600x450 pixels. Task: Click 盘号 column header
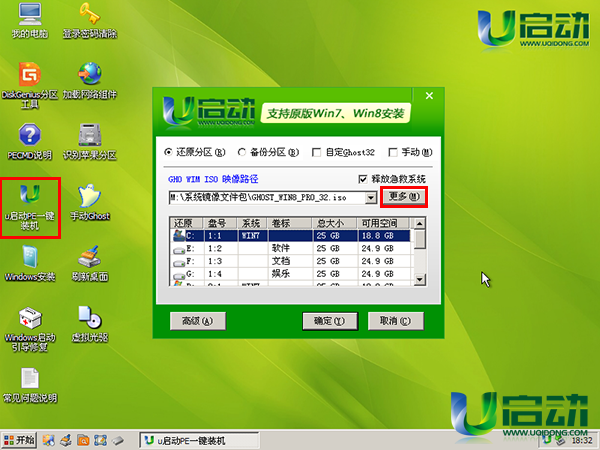pos(221,223)
